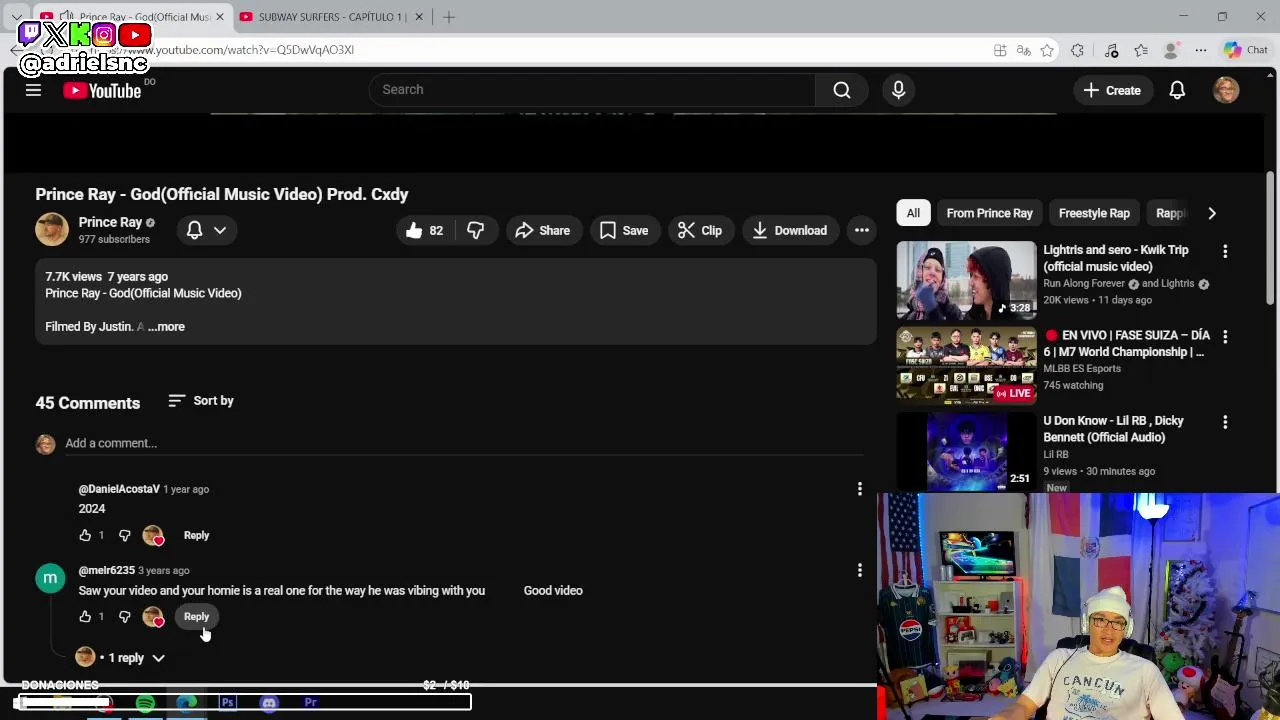1280x720 pixels.
Task: Focus the YouTube search box
Action: point(592,90)
